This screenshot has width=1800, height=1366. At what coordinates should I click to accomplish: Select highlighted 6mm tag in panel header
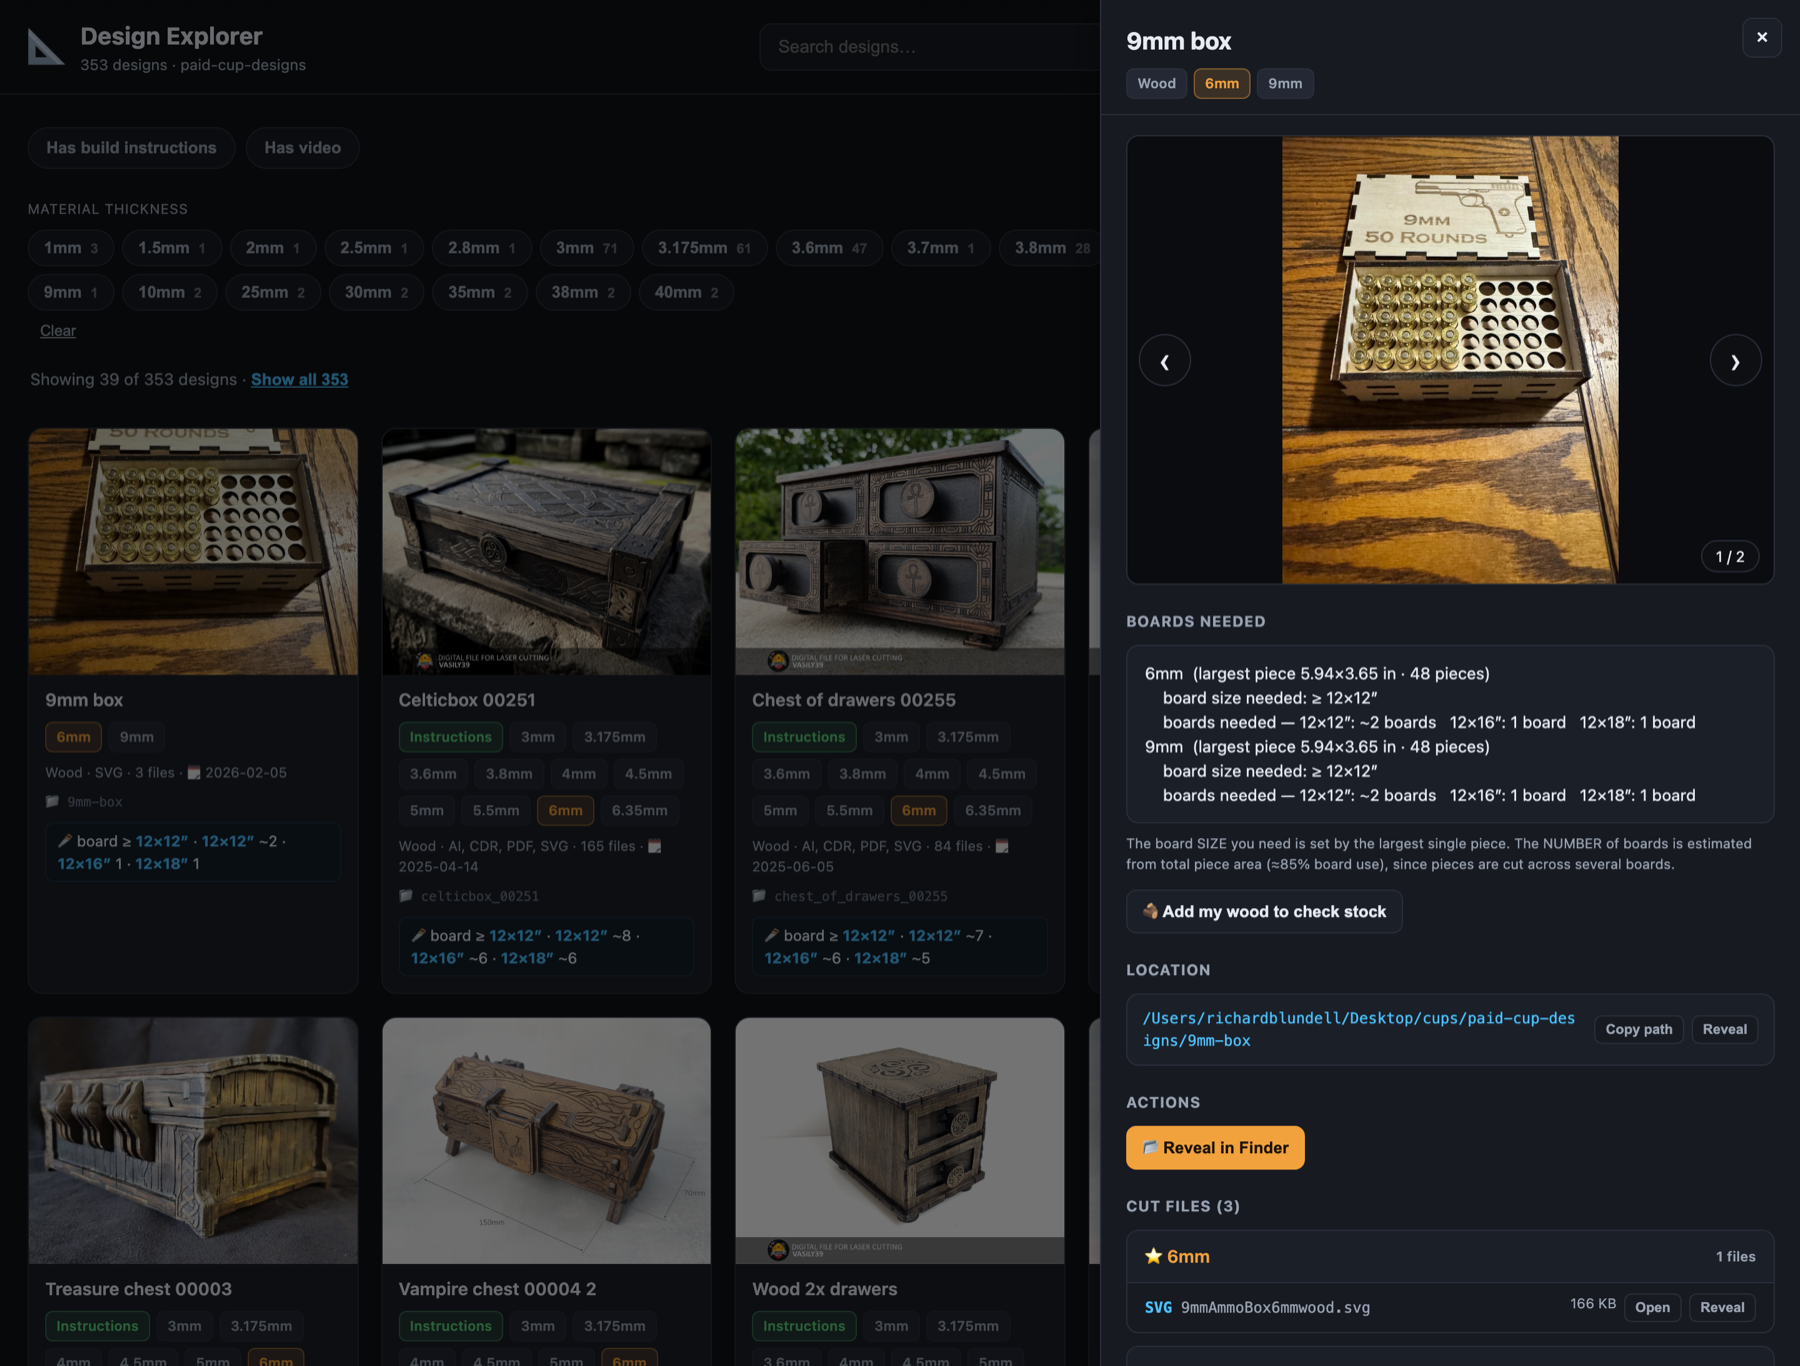click(1221, 83)
